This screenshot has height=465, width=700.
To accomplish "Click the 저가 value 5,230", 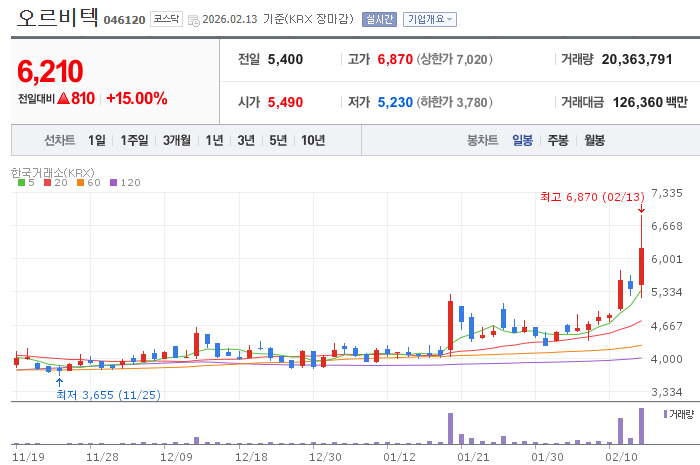I will click(x=395, y=102).
